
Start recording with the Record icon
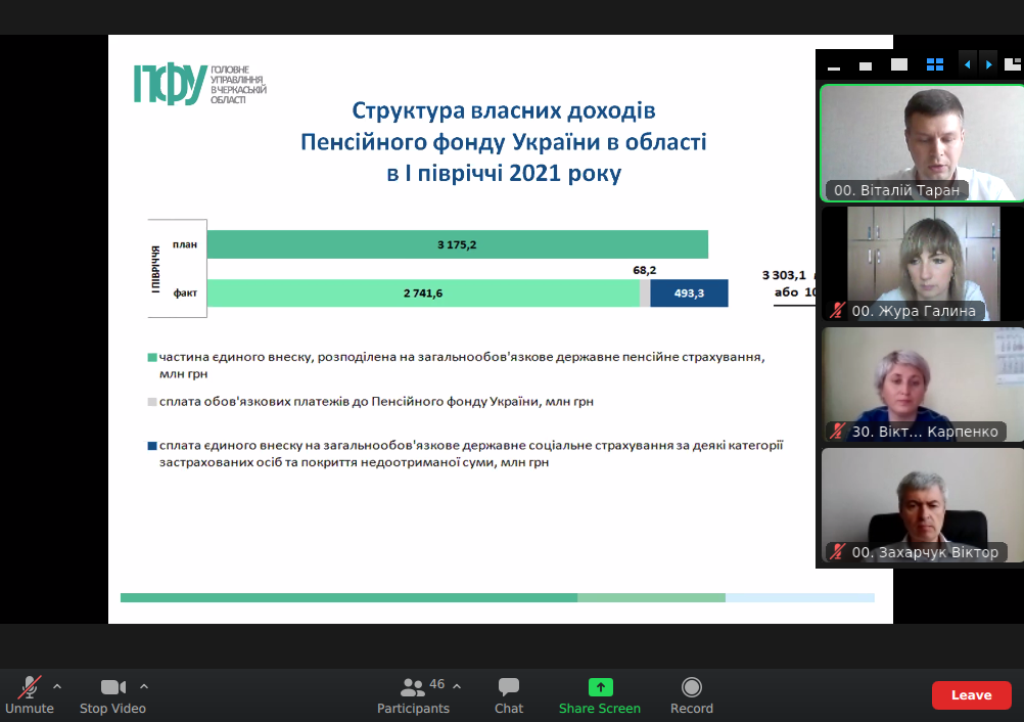[x=692, y=687]
